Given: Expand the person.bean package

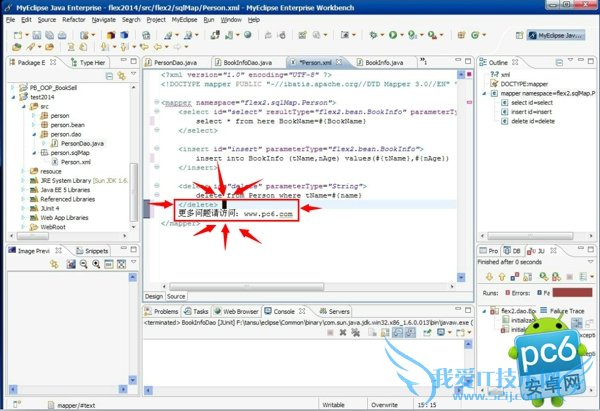Looking at the screenshot, I should (35, 124).
